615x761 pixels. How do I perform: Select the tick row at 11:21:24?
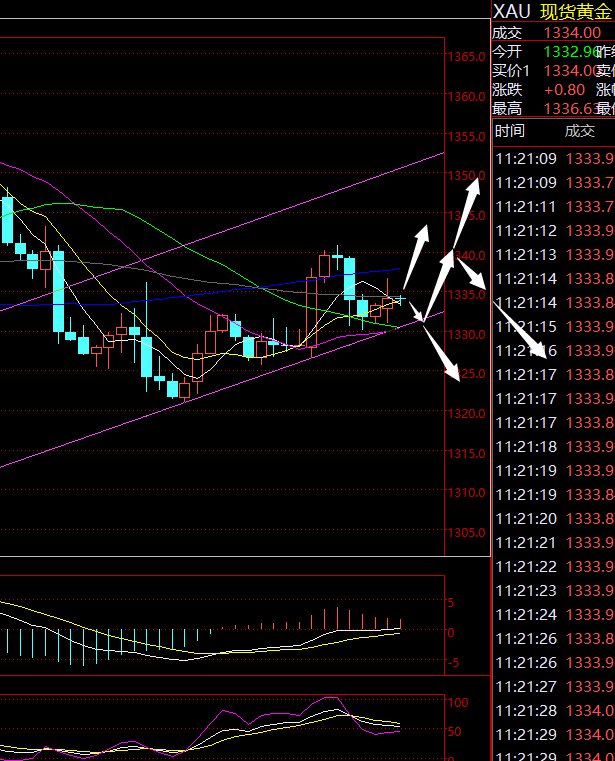[x=554, y=615]
